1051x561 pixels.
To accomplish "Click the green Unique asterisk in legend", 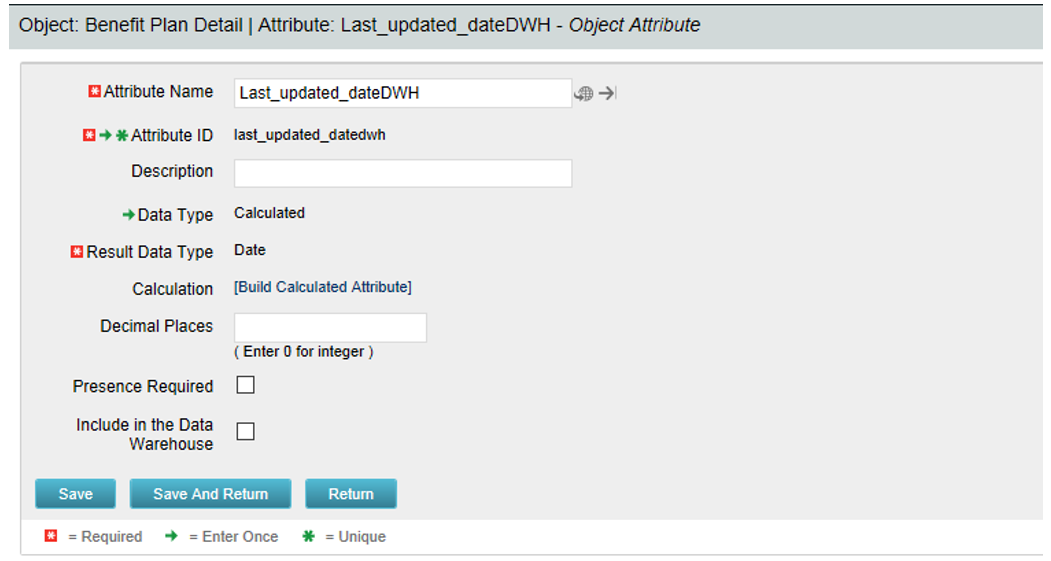I will [x=308, y=536].
